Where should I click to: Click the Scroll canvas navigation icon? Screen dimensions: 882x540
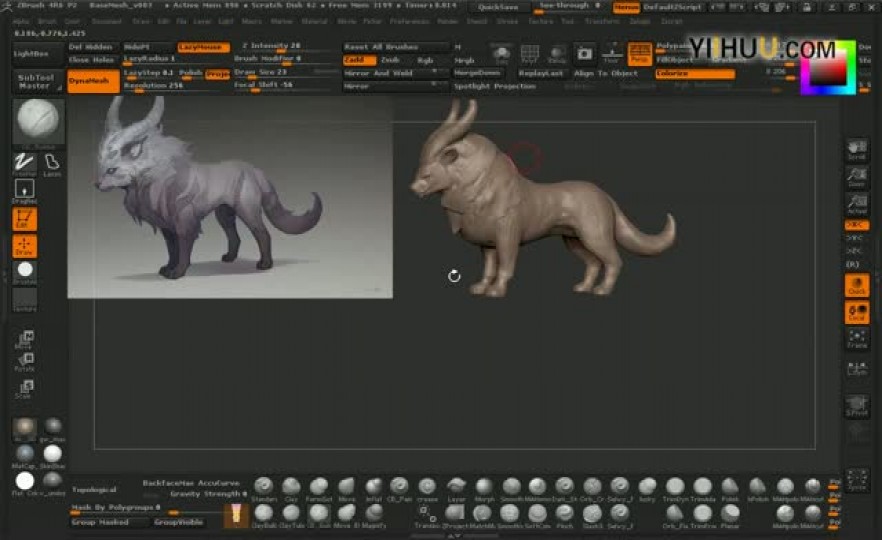coord(857,150)
